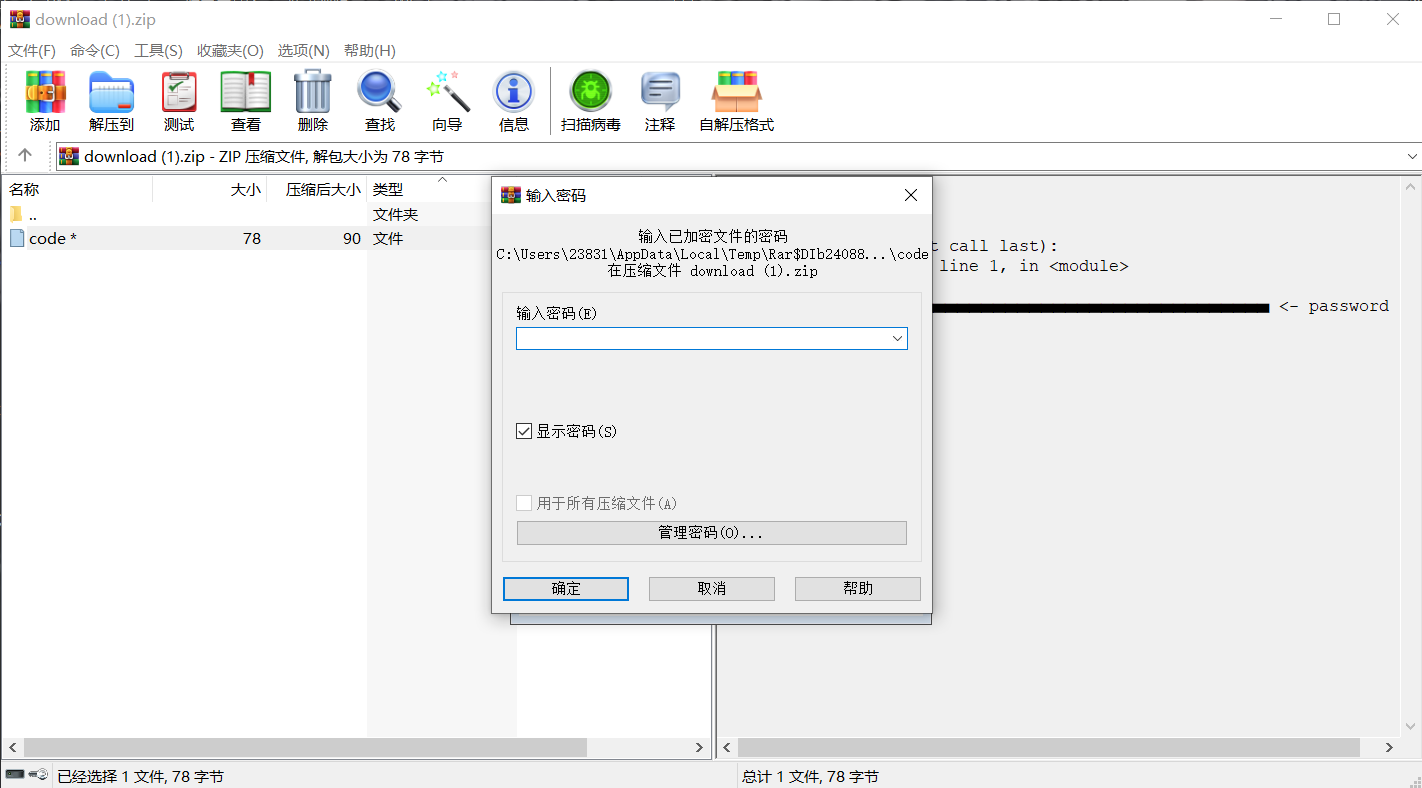1422x788 pixels.
Task: Click 已经选择 1 文件, 78 字节 status text
Action: (x=140, y=776)
